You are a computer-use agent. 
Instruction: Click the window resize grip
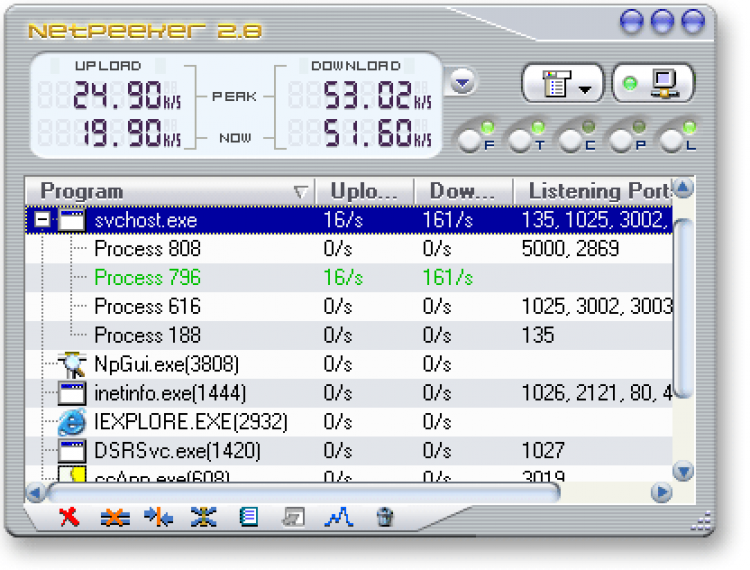701,521
